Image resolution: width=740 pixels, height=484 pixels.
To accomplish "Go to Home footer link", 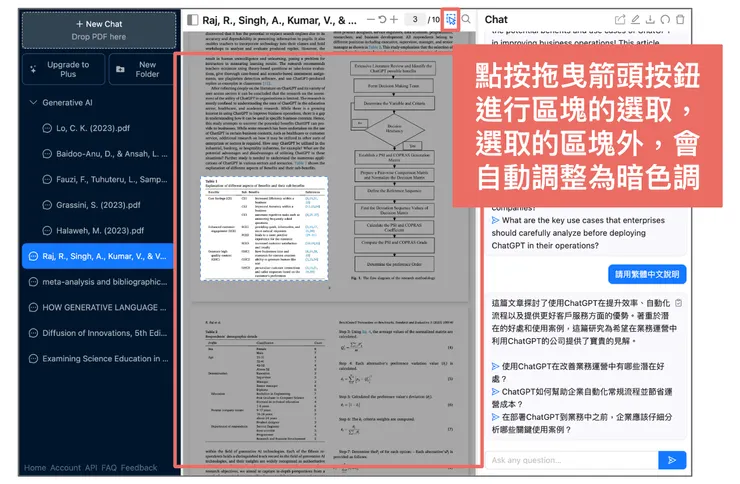I will (35, 467).
